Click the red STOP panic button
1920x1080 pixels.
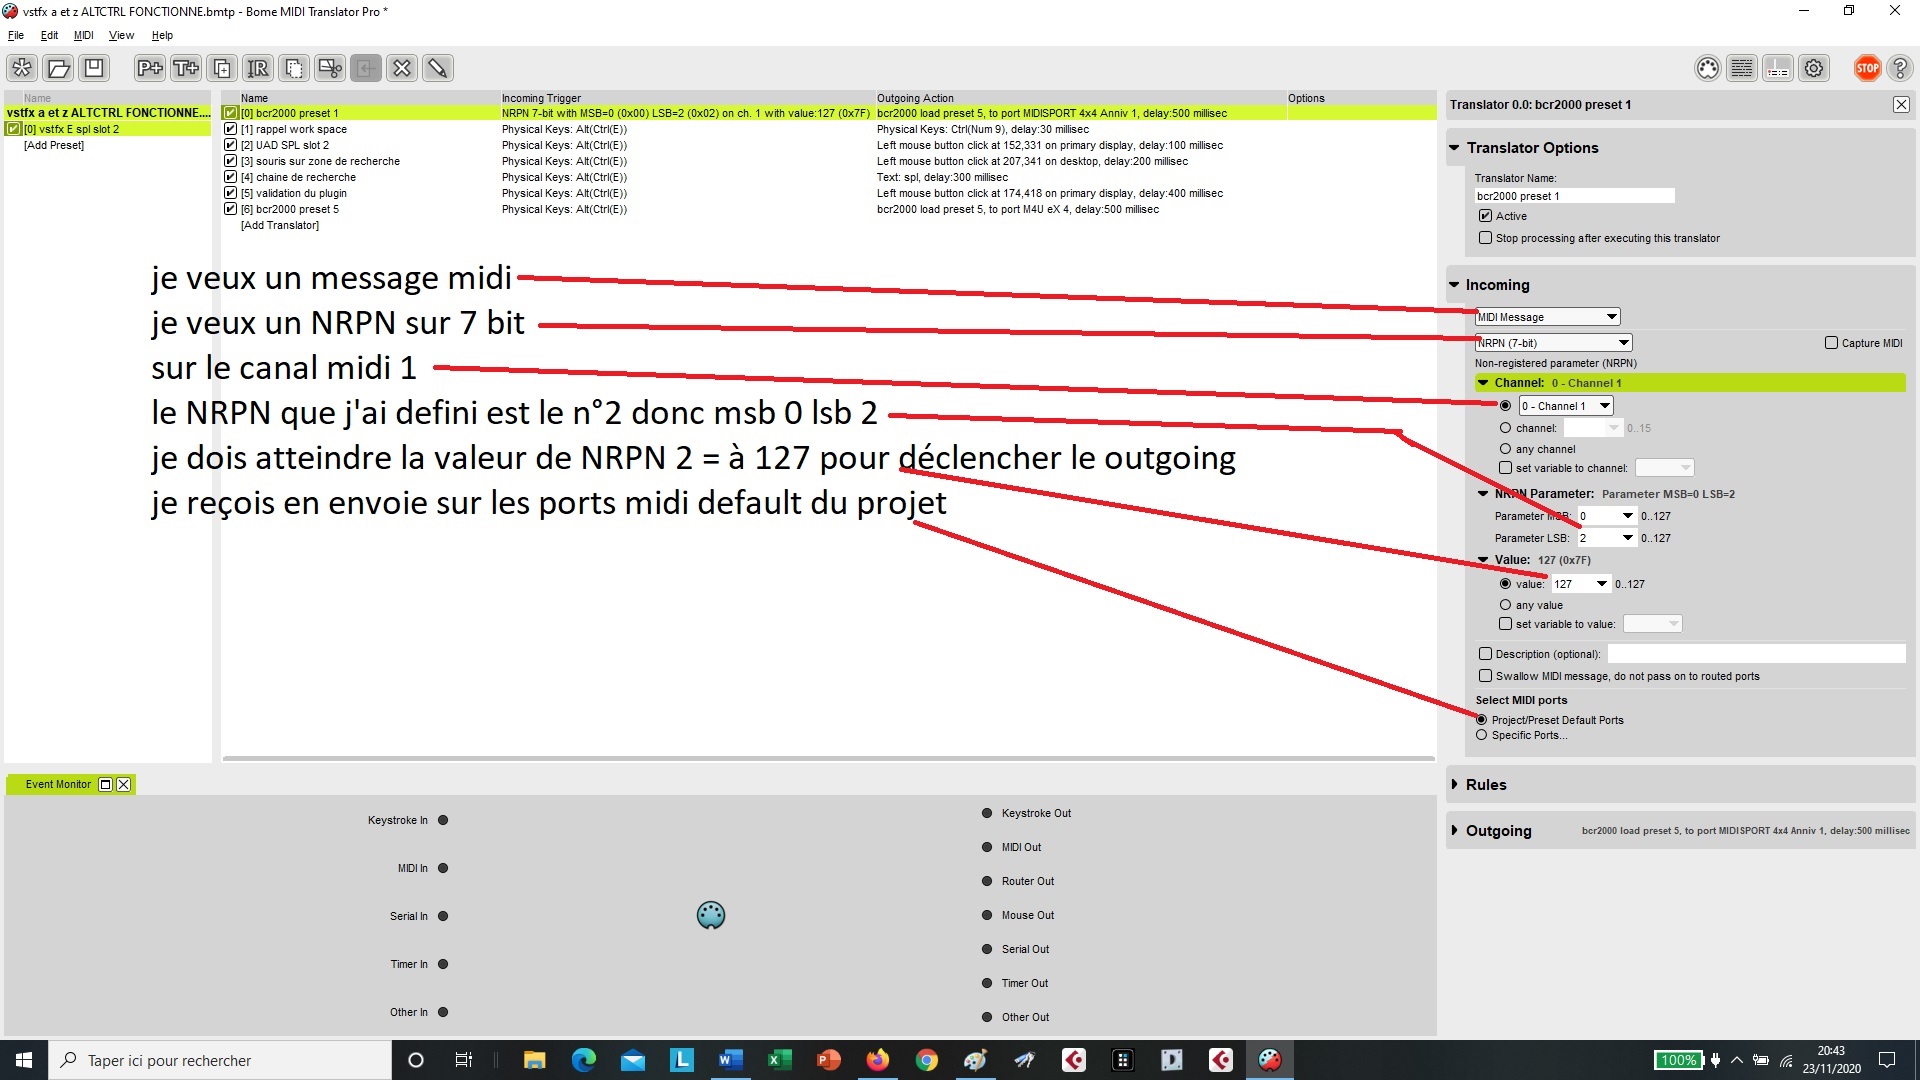coord(1866,68)
